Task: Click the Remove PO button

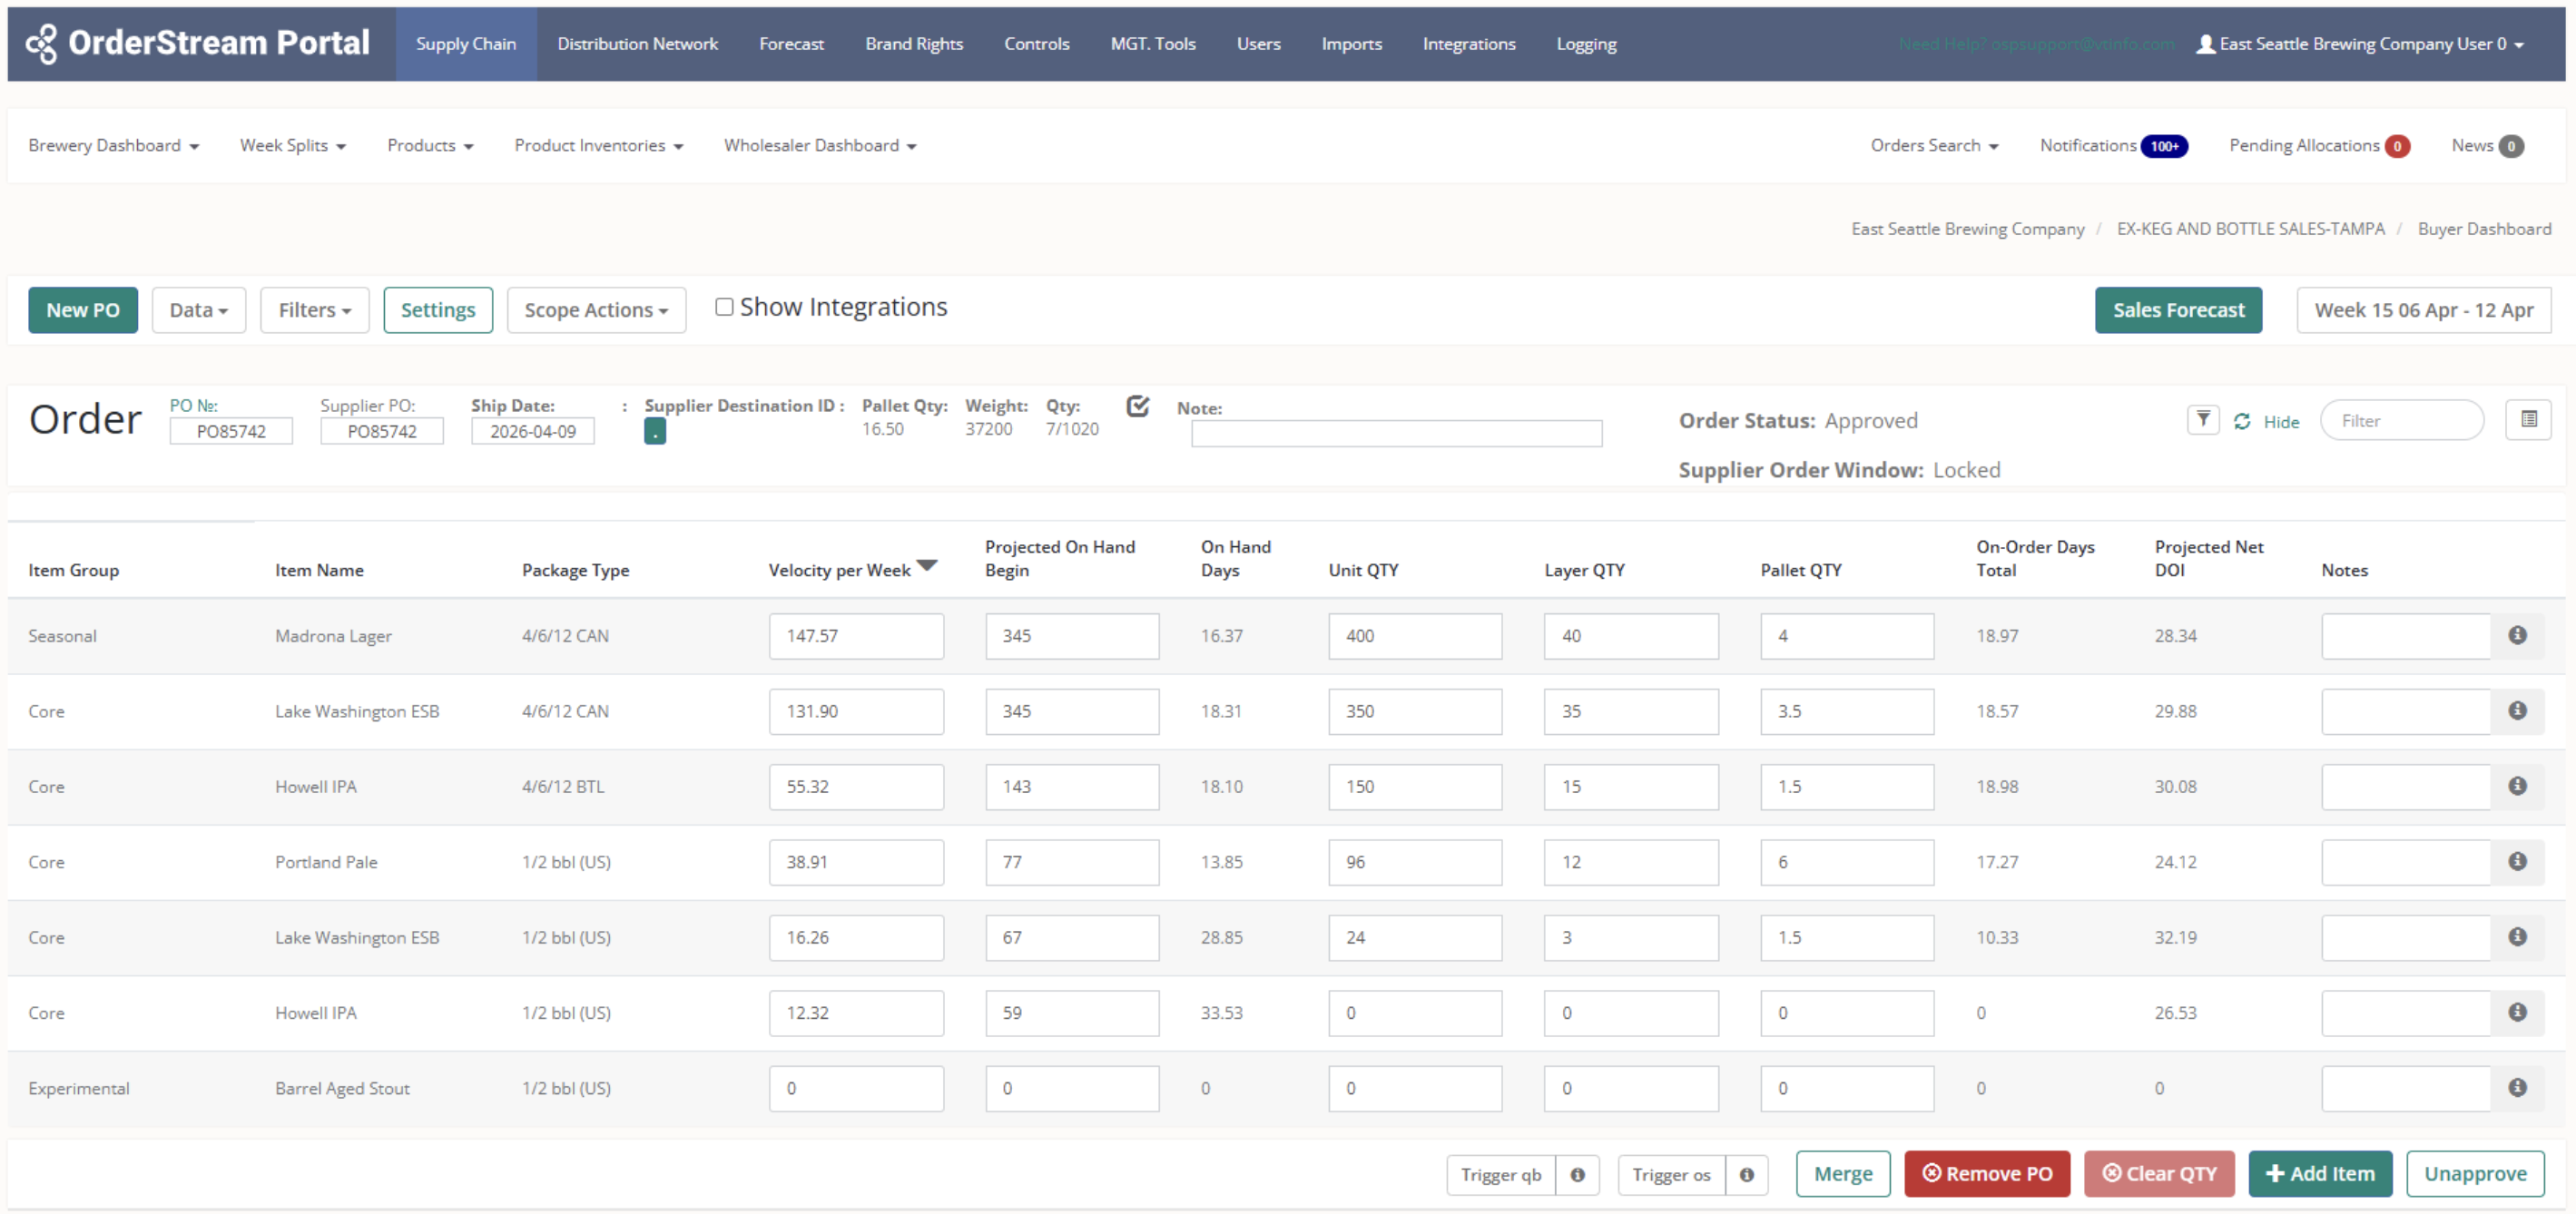Action: point(1986,1174)
